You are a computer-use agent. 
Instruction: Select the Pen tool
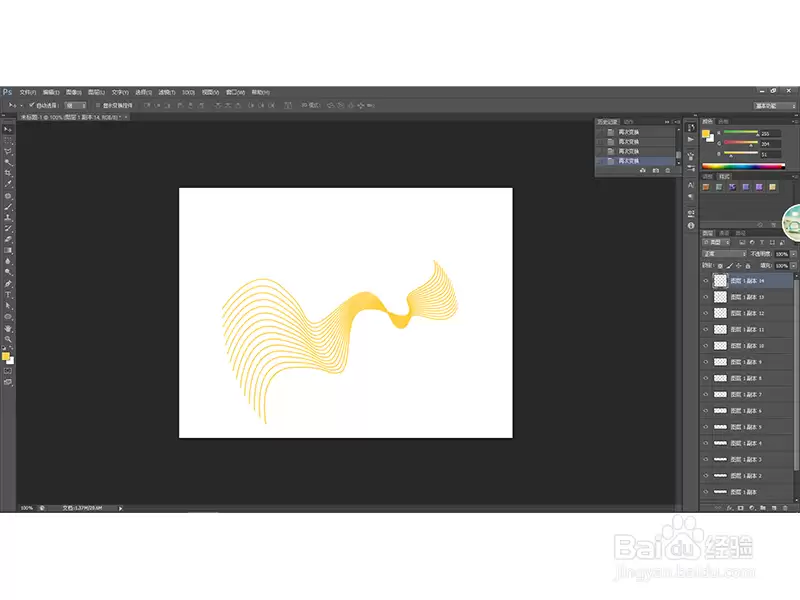[8, 284]
